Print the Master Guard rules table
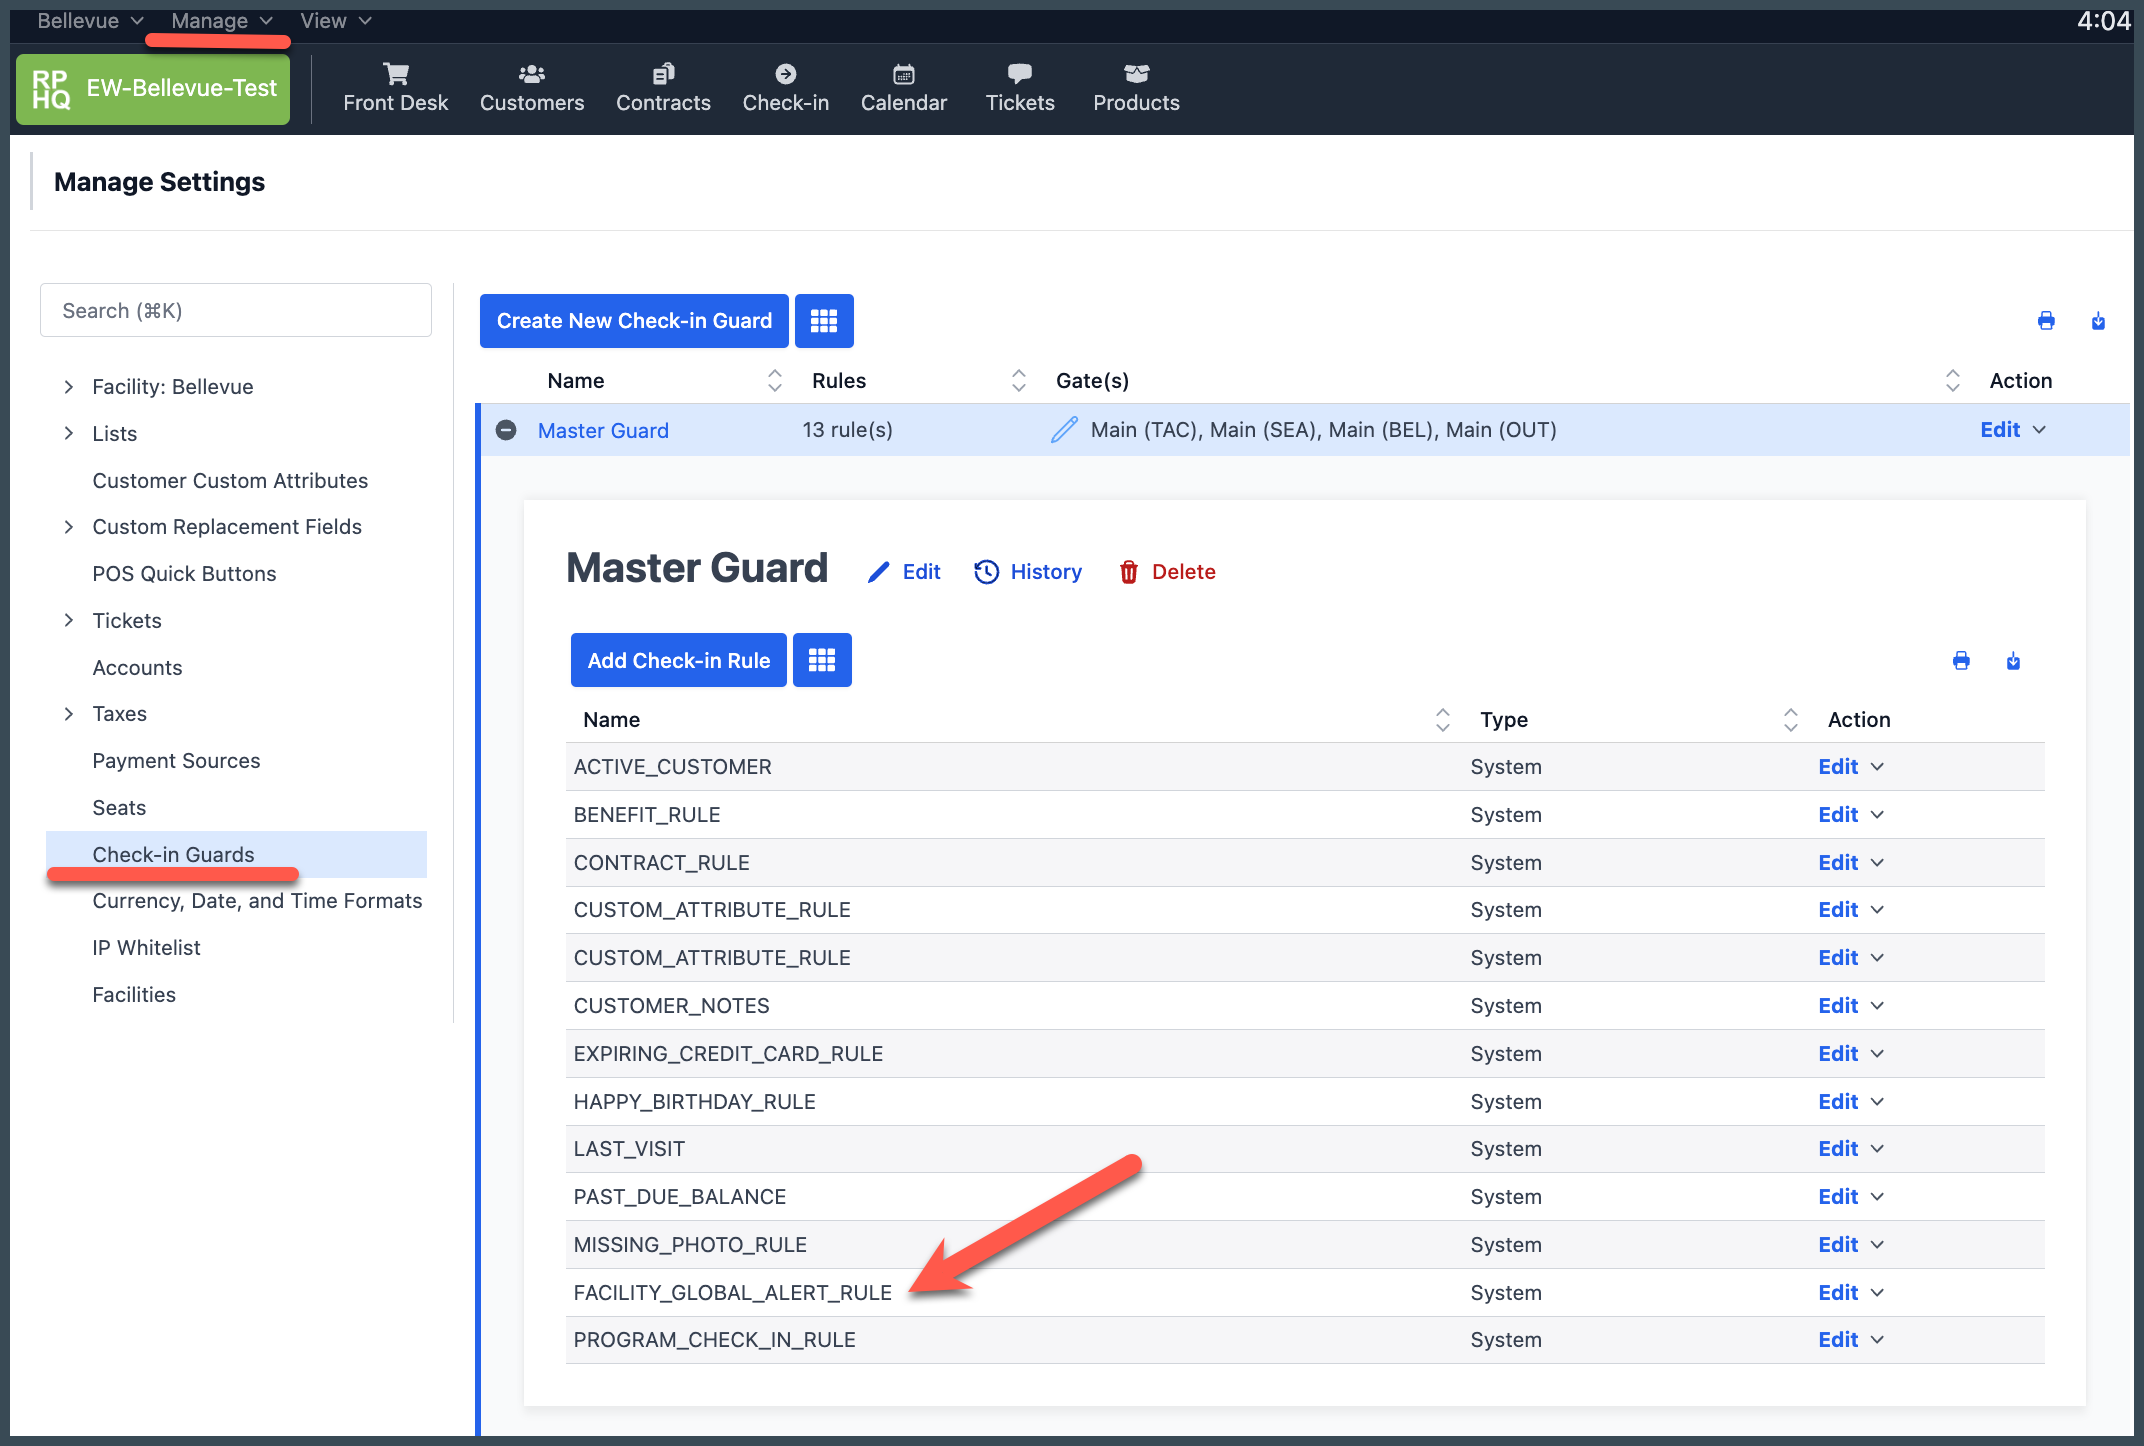 (1961, 661)
